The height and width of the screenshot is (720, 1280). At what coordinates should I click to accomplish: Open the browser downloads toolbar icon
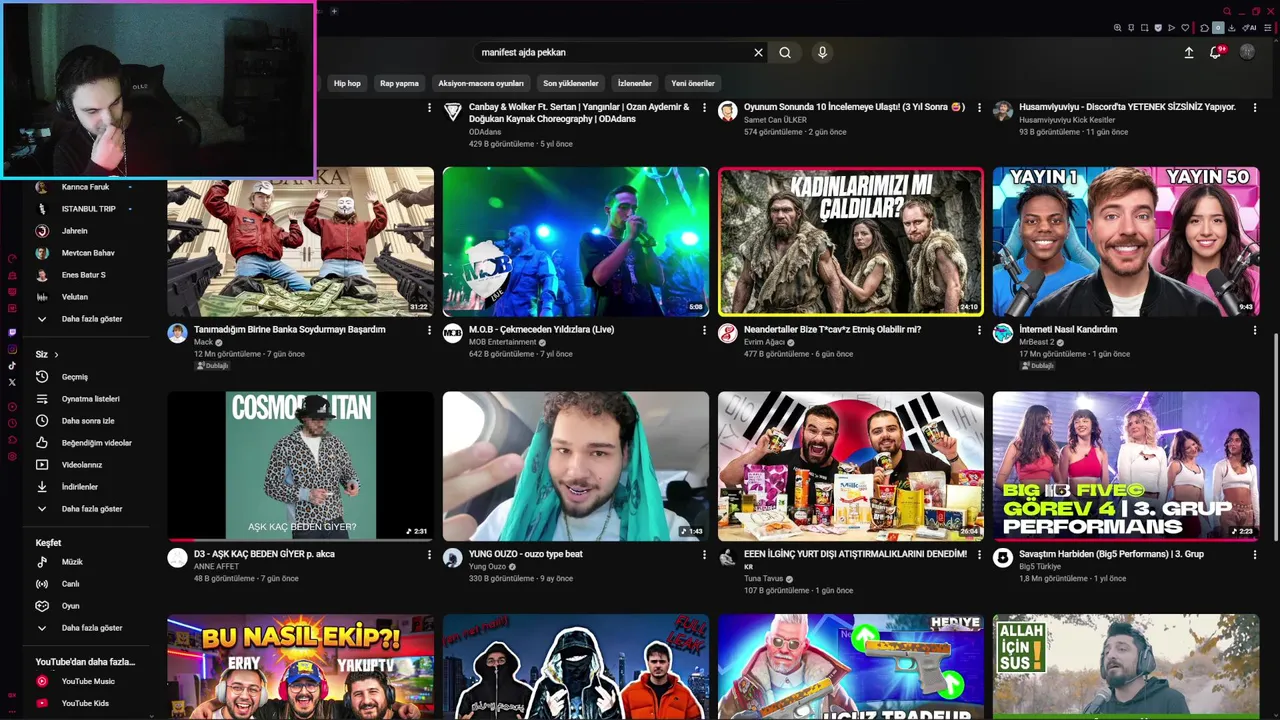(1232, 28)
